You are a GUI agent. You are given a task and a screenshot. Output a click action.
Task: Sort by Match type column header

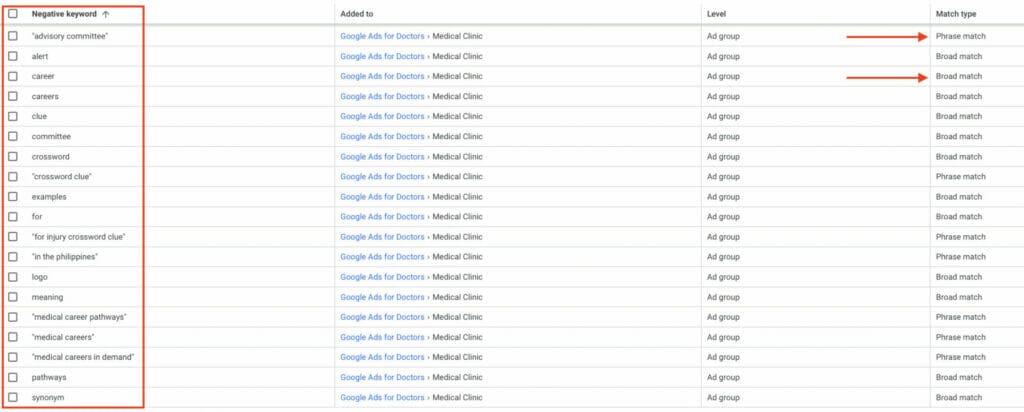pyautogui.click(x=955, y=14)
